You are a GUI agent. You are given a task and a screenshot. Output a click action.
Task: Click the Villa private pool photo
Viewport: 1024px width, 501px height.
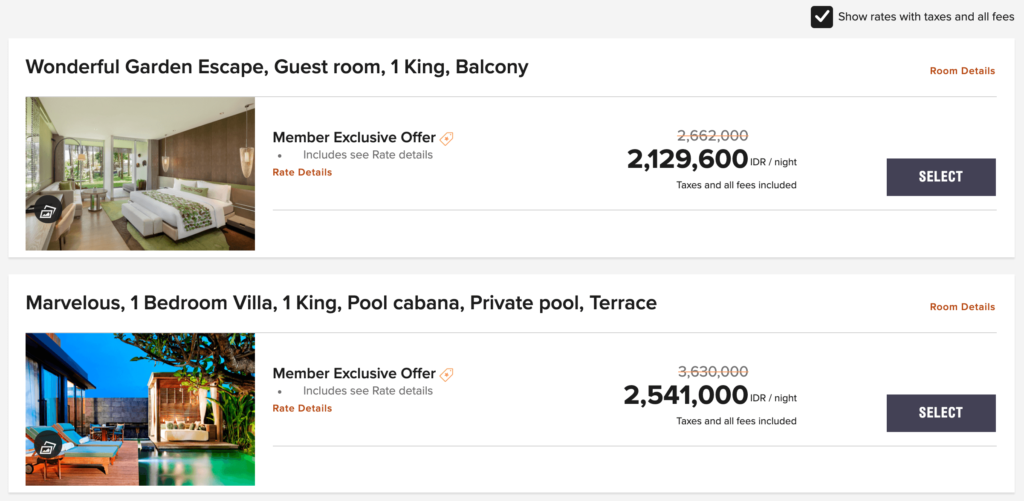coord(140,410)
